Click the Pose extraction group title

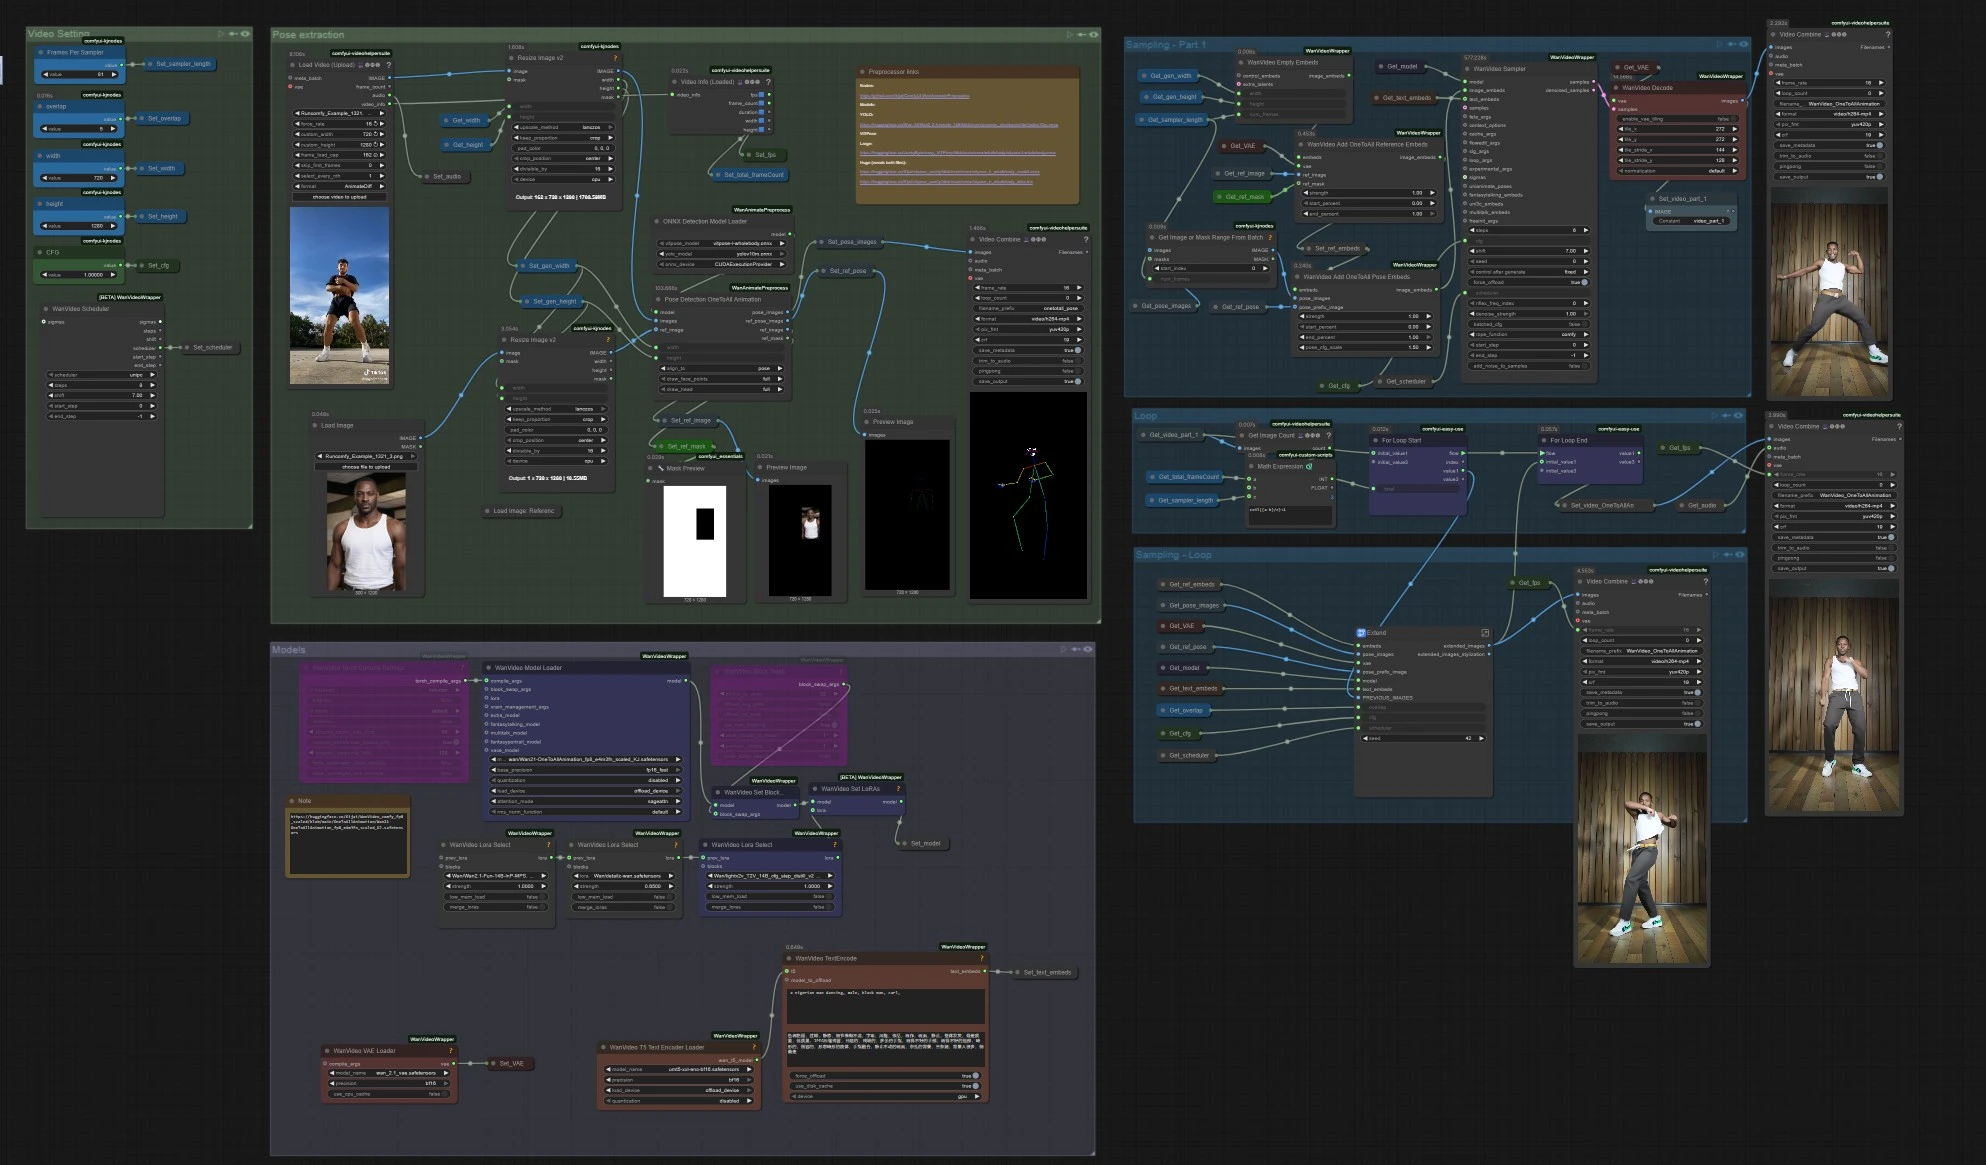[308, 35]
